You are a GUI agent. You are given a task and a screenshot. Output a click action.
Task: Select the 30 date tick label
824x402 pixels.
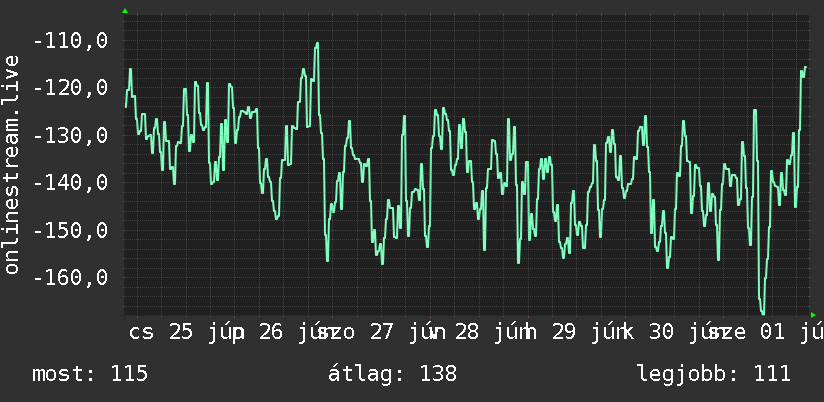point(662,333)
